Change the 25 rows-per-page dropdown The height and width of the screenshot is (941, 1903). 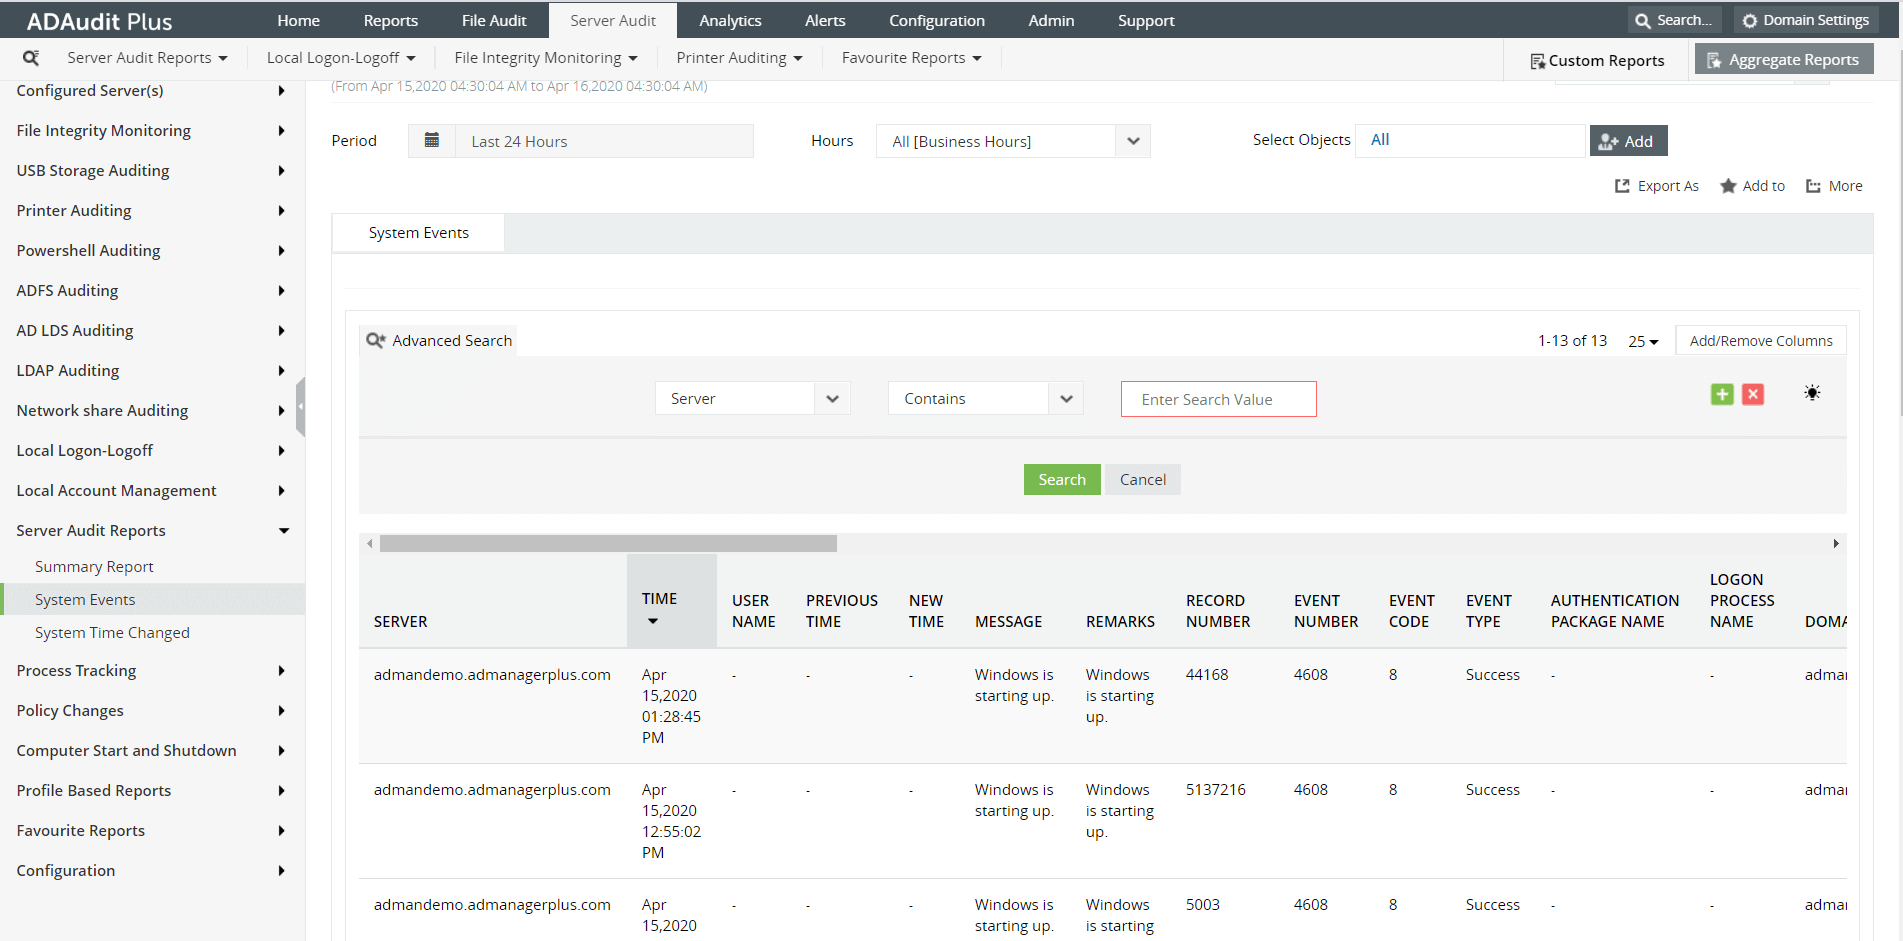[x=1642, y=341]
